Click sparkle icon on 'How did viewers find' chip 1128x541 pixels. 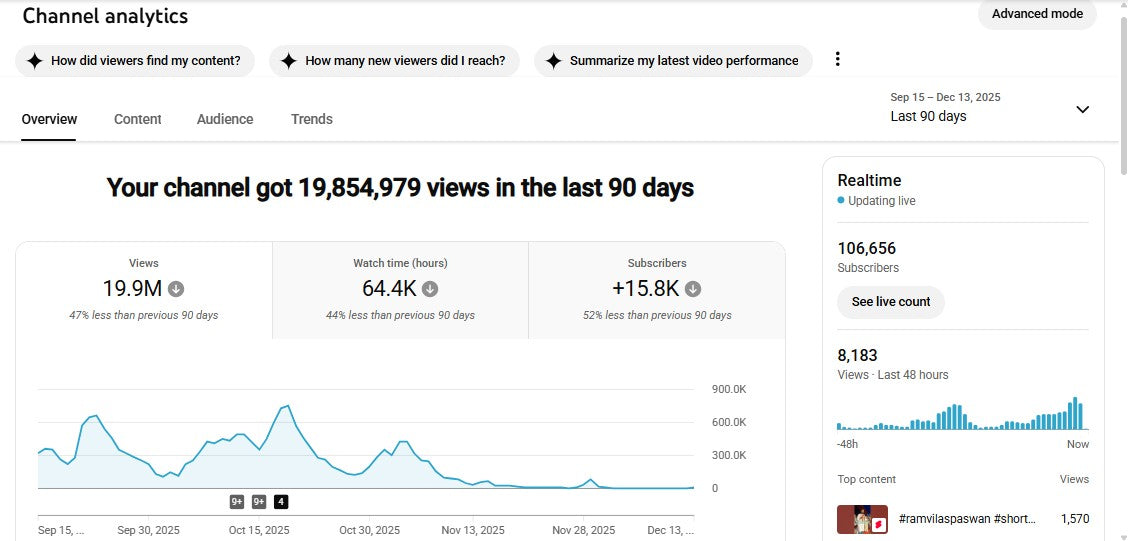point(34,61)
